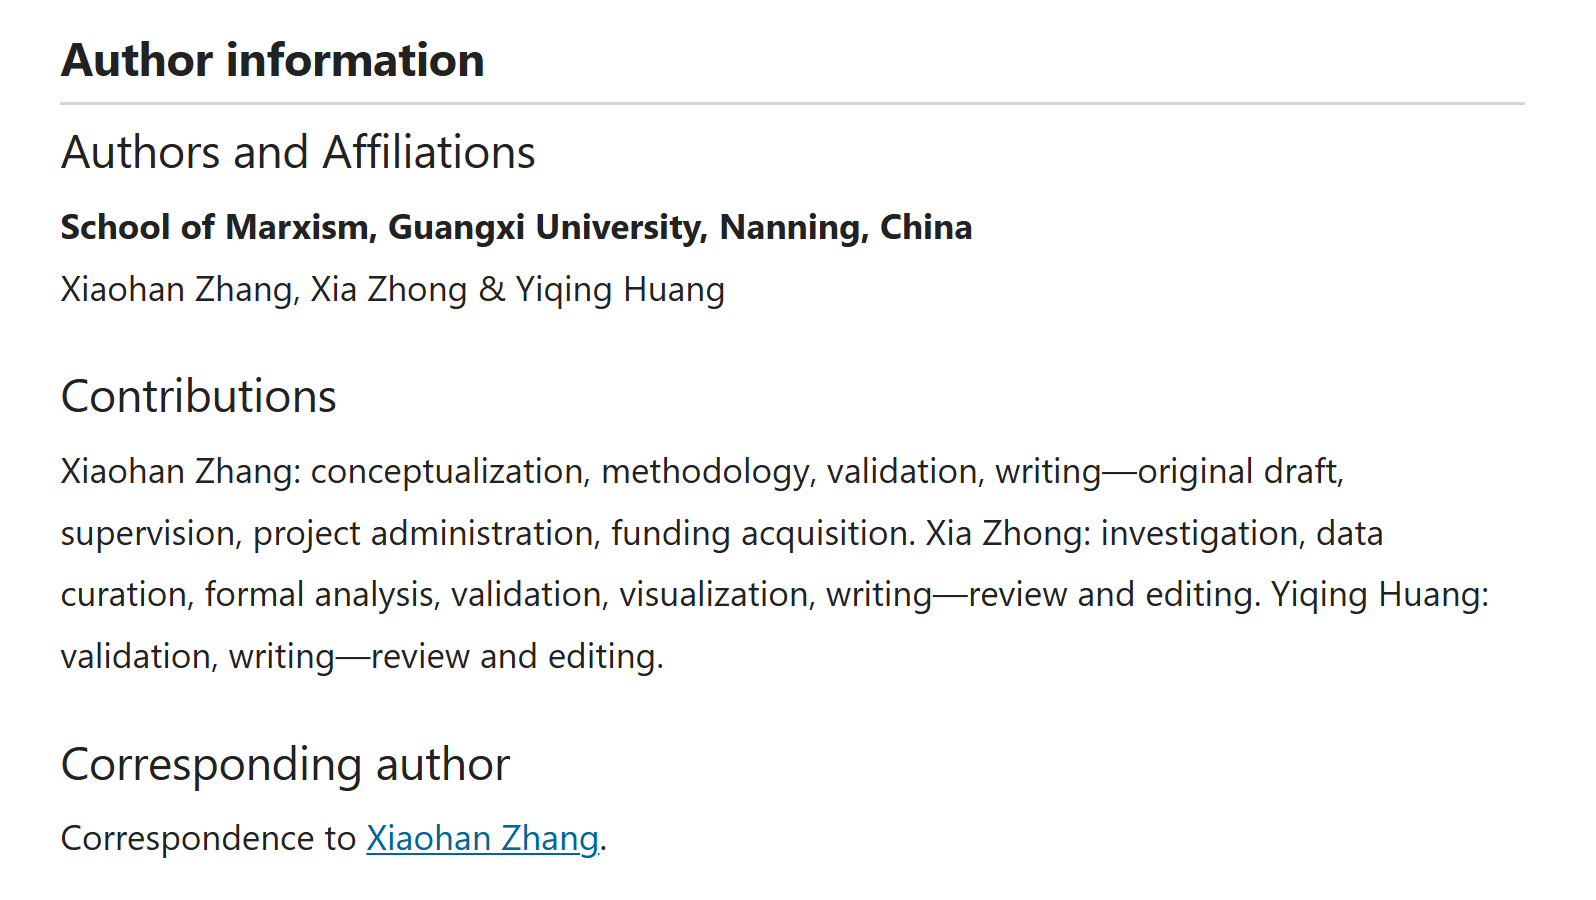This screenshot has height=900, width=1596.
Task: Open the Xiaohan Zhang correspondence link
Action: [x=482, y=838]
